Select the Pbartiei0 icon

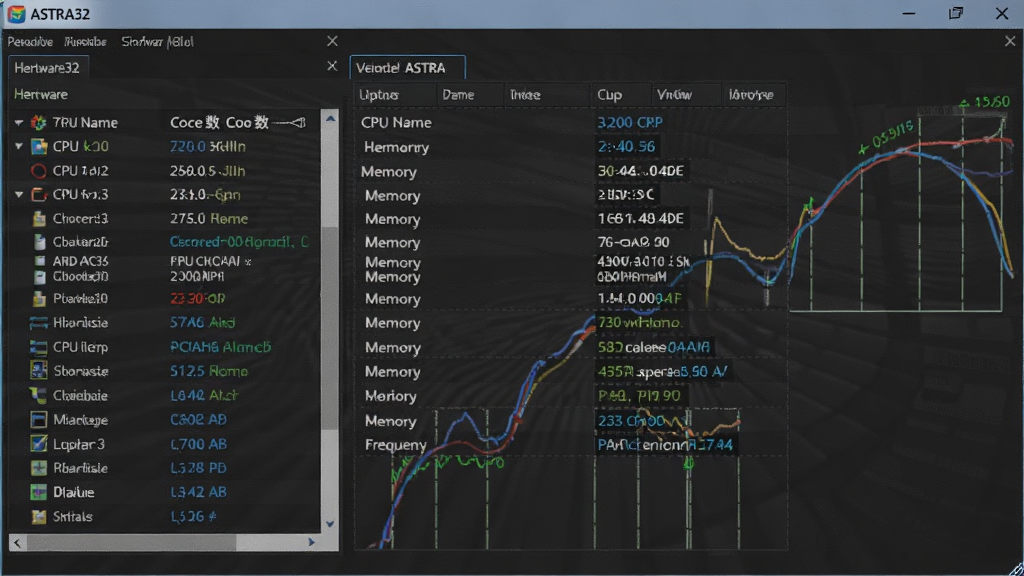point(39,298)
